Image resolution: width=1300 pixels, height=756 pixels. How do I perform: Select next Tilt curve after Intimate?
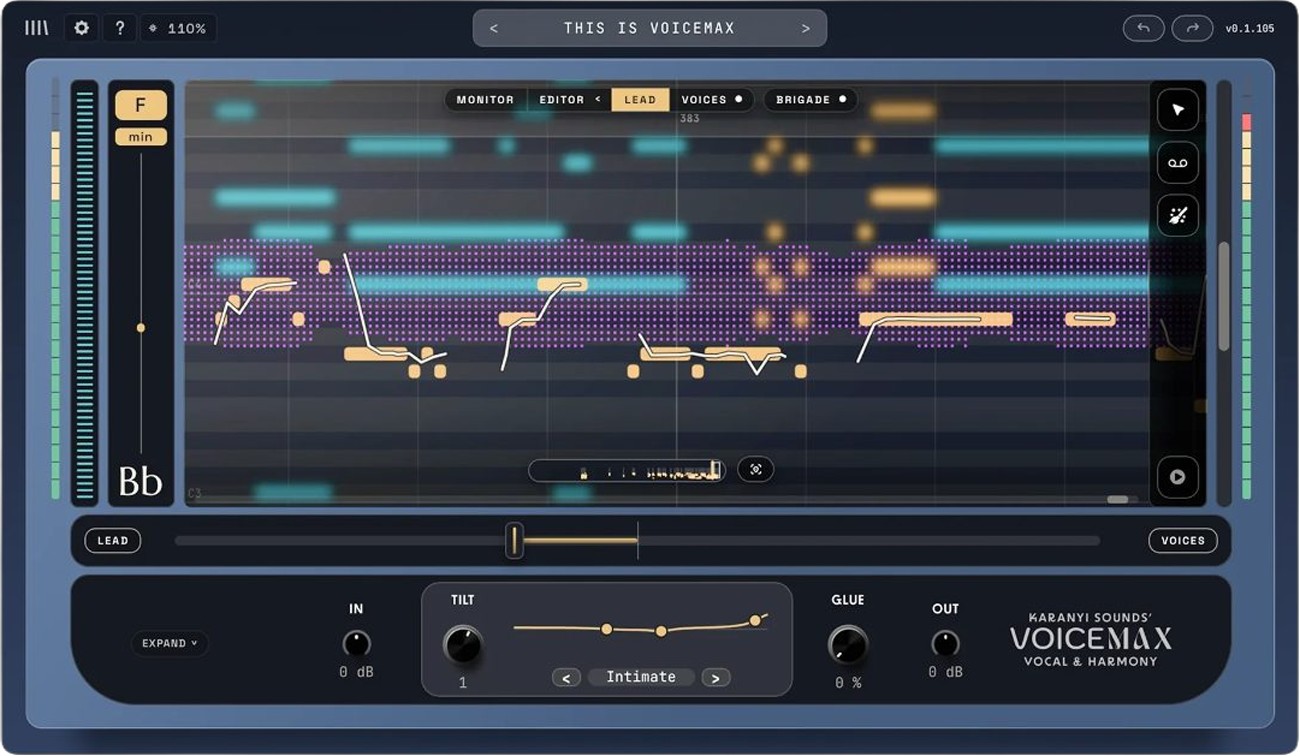coord(715,678)
